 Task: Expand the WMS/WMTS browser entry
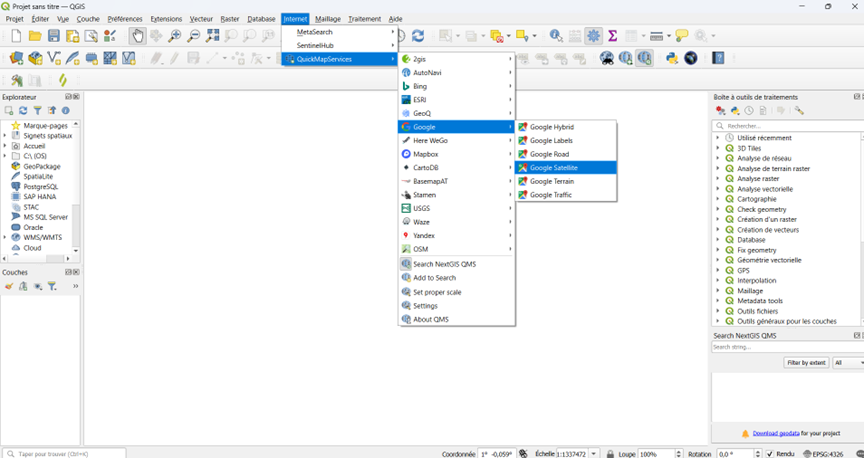(x=5, y=237)
